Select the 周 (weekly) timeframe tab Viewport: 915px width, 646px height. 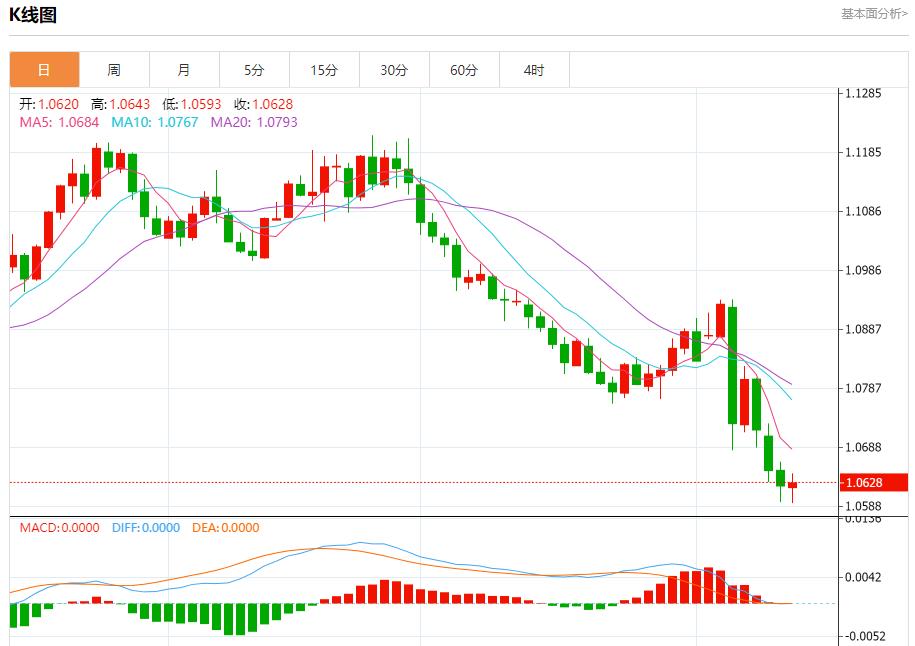point(114,70)
